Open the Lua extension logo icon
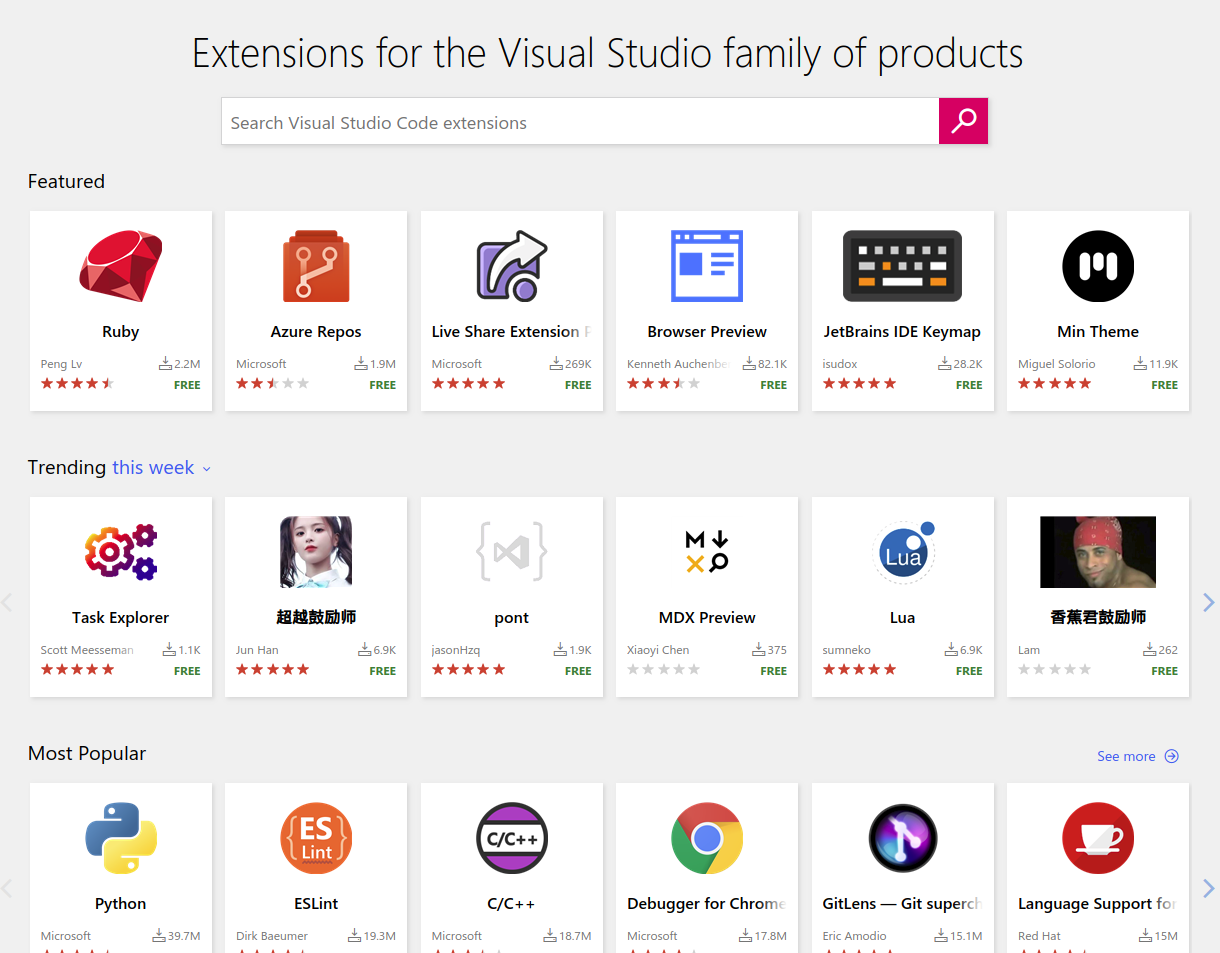This screenshot has width=1220, height=953. point(905,550)
